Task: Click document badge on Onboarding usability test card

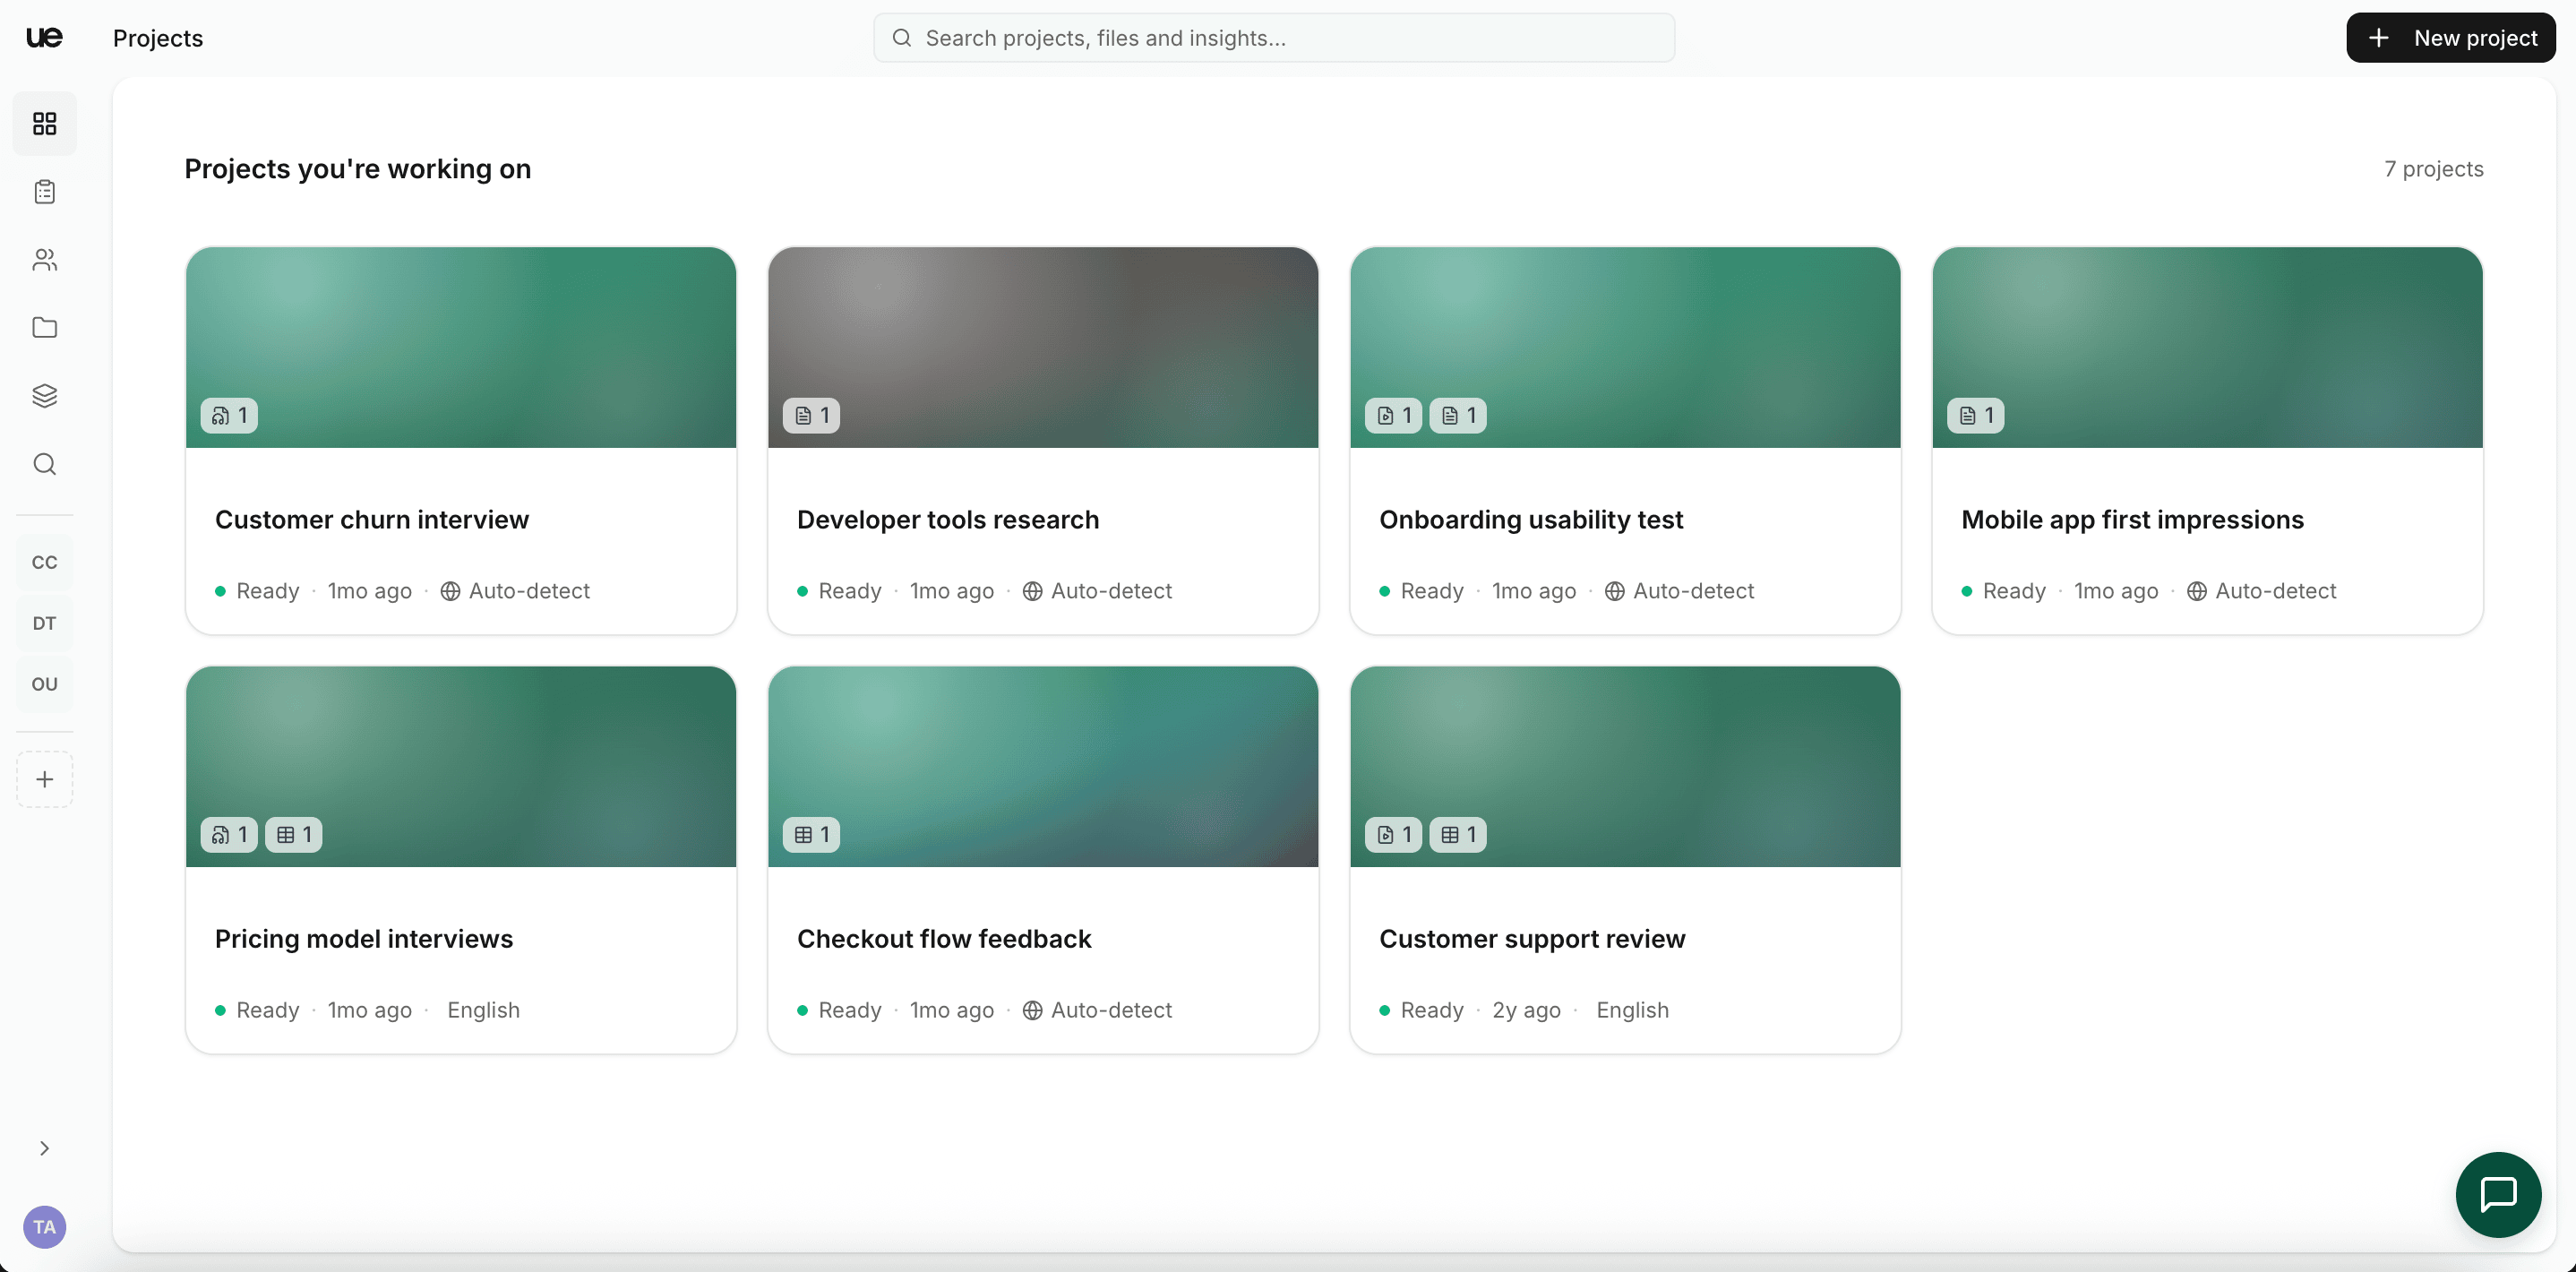Action: (1458, 415)
